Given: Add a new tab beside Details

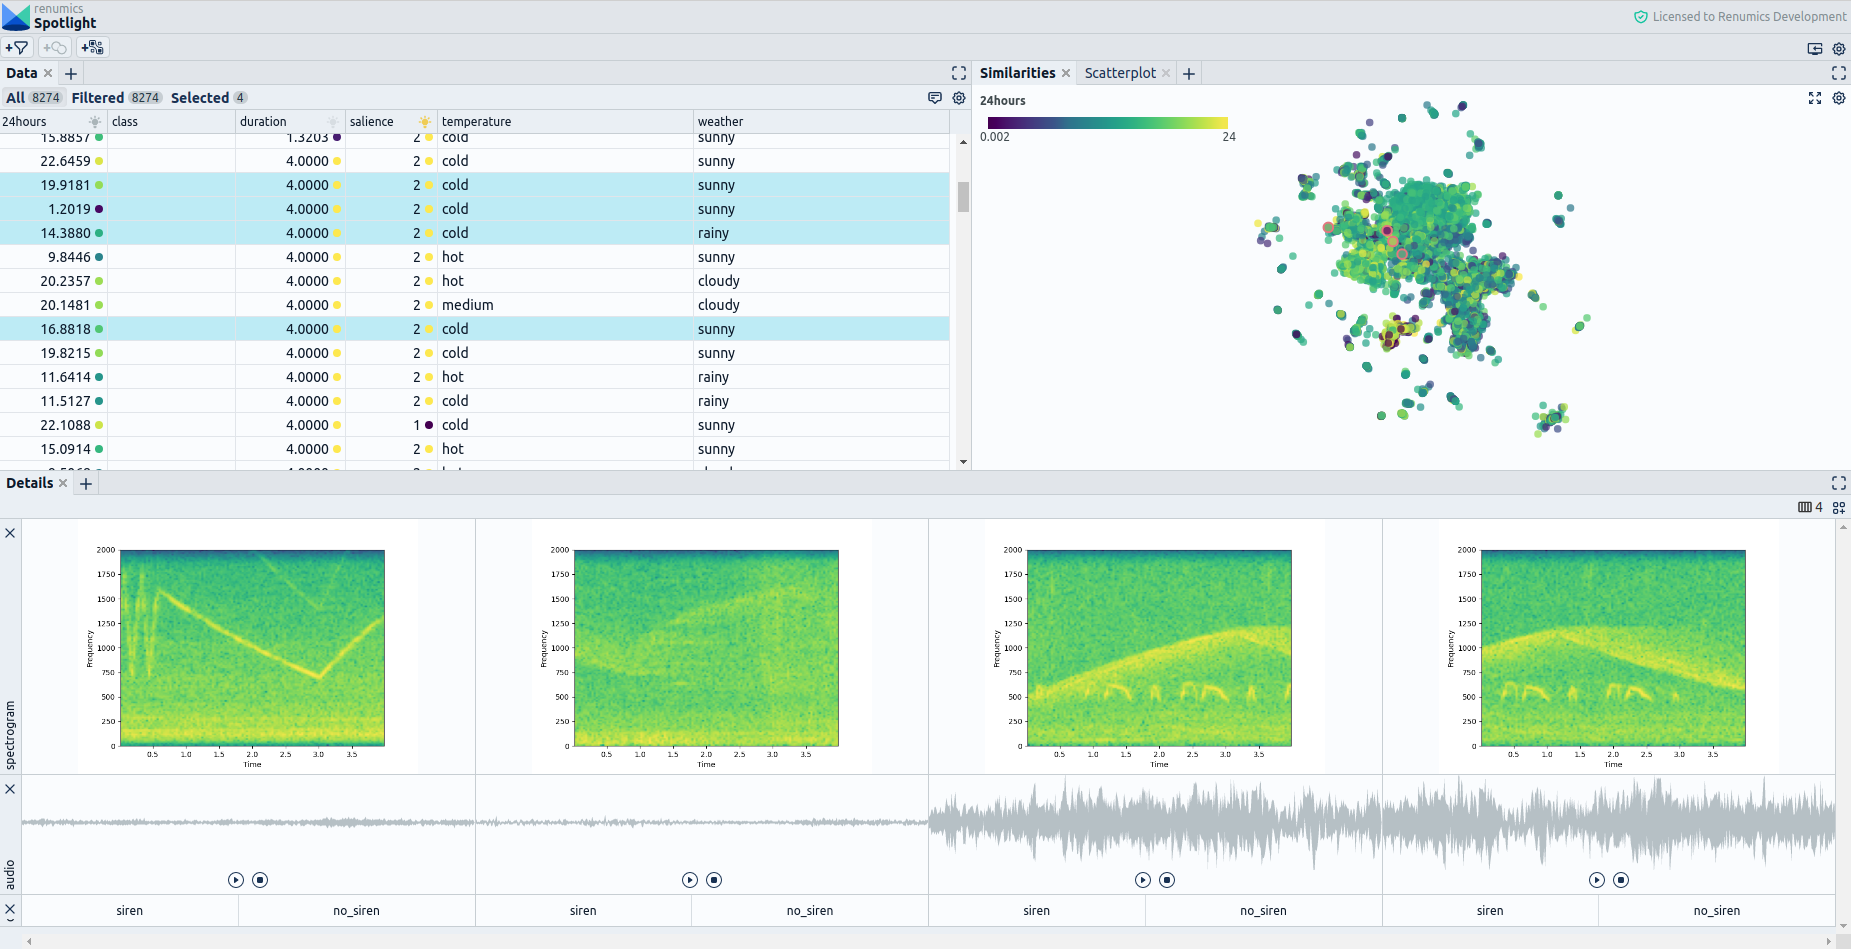Looking at the screenshot, I should click(86, 484).
